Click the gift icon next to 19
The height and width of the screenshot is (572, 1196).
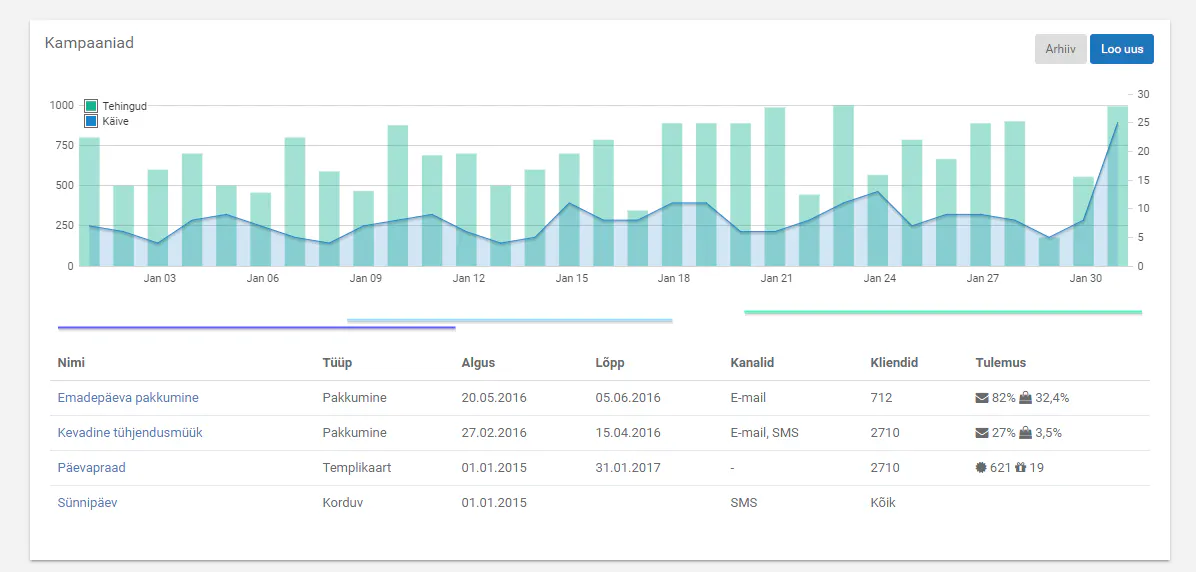click(x=1021, y=468)
